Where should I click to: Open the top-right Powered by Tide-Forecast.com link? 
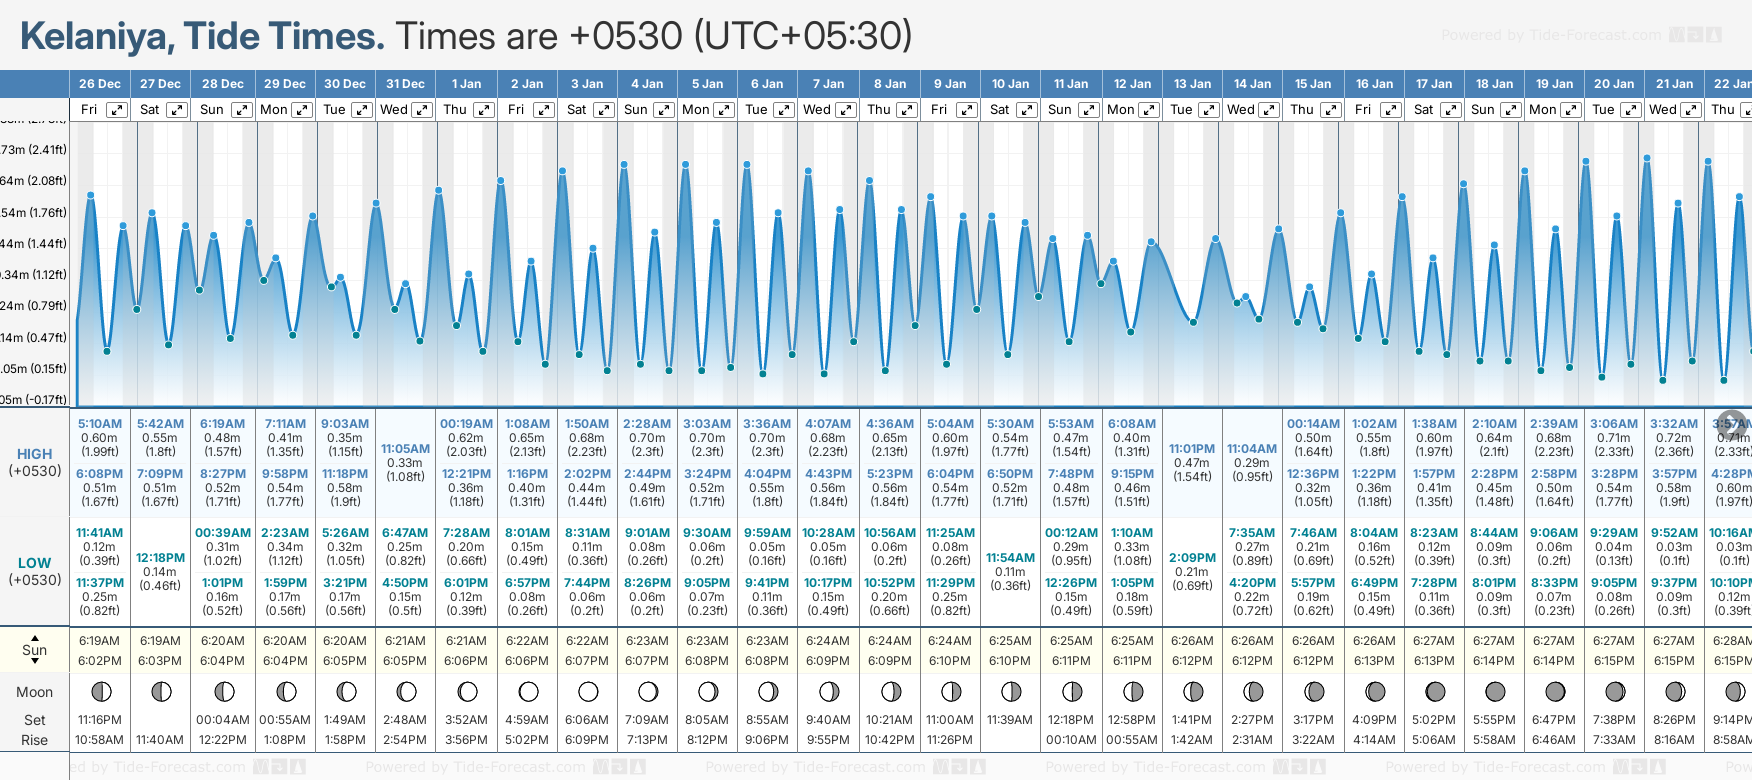point(1551,35)
